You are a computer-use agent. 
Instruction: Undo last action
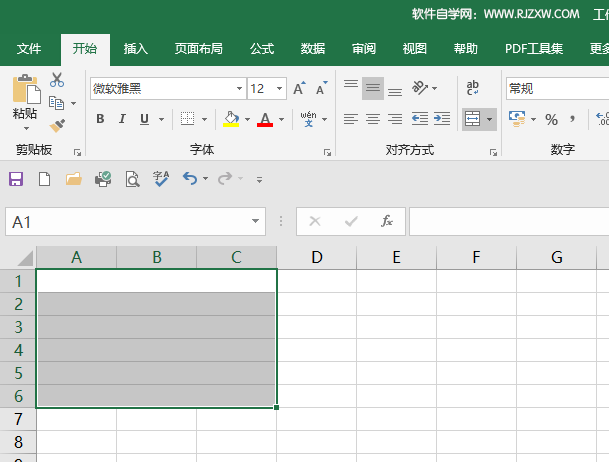click(190, 179)
